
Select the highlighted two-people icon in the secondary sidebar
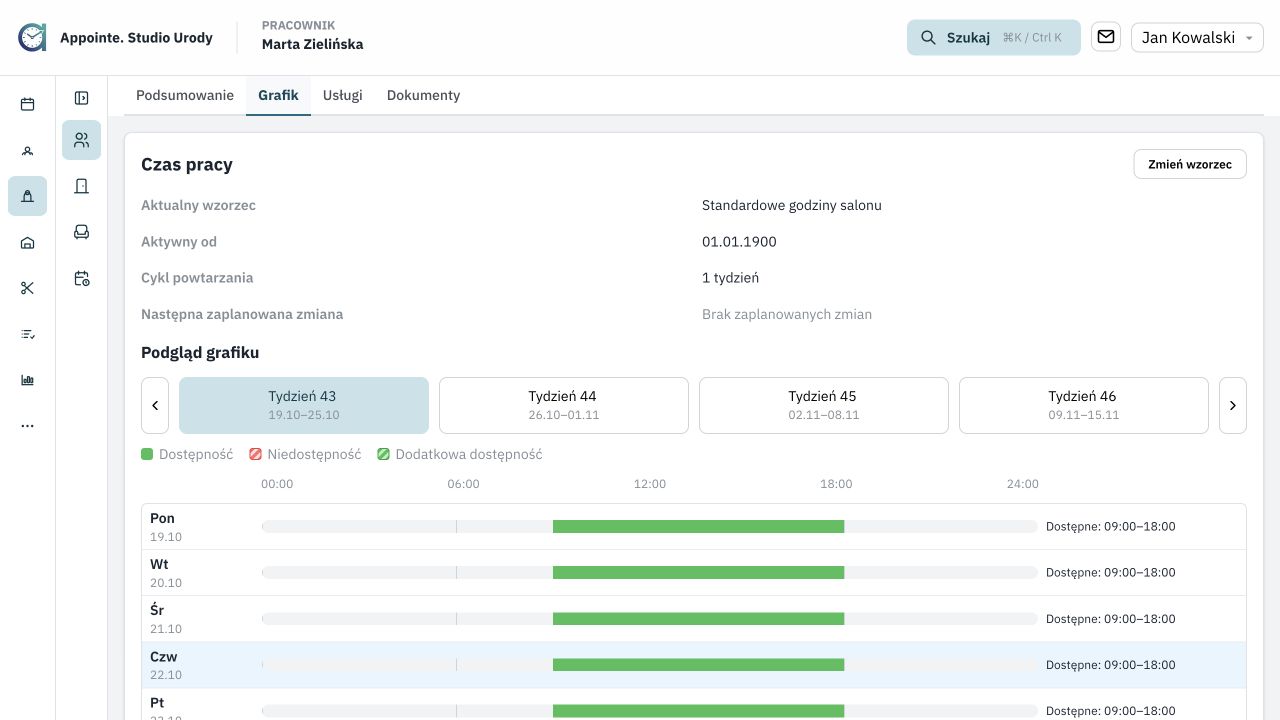click(82, 140)
